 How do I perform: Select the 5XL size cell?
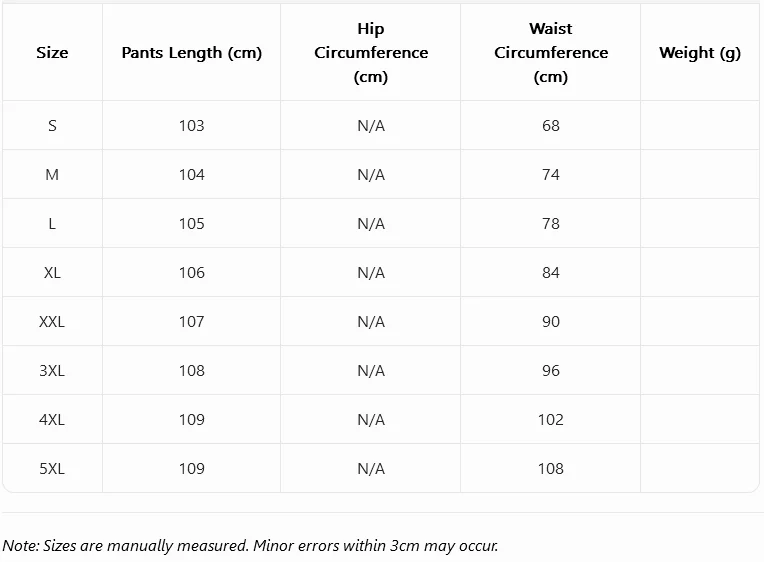pos(52,468)
